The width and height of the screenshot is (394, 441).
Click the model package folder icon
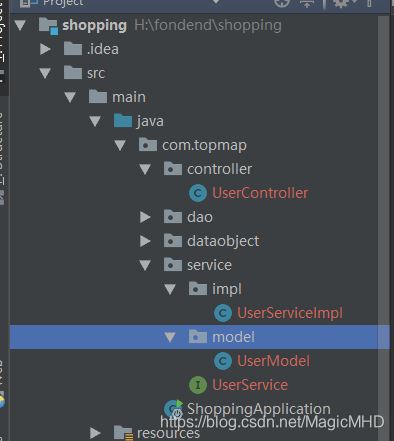point(198,337)
